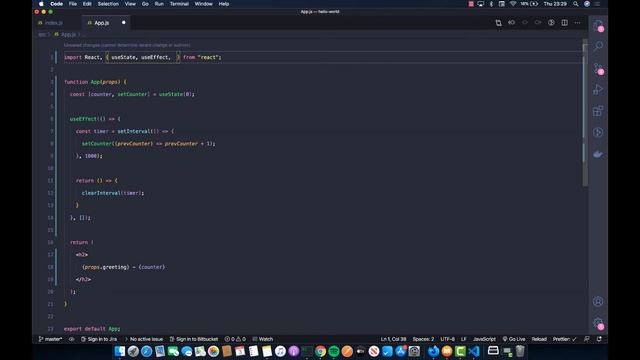Viewport: 640px width, 360px height.
Task: Click the notifications bell in the status bar
Action: 599,339
